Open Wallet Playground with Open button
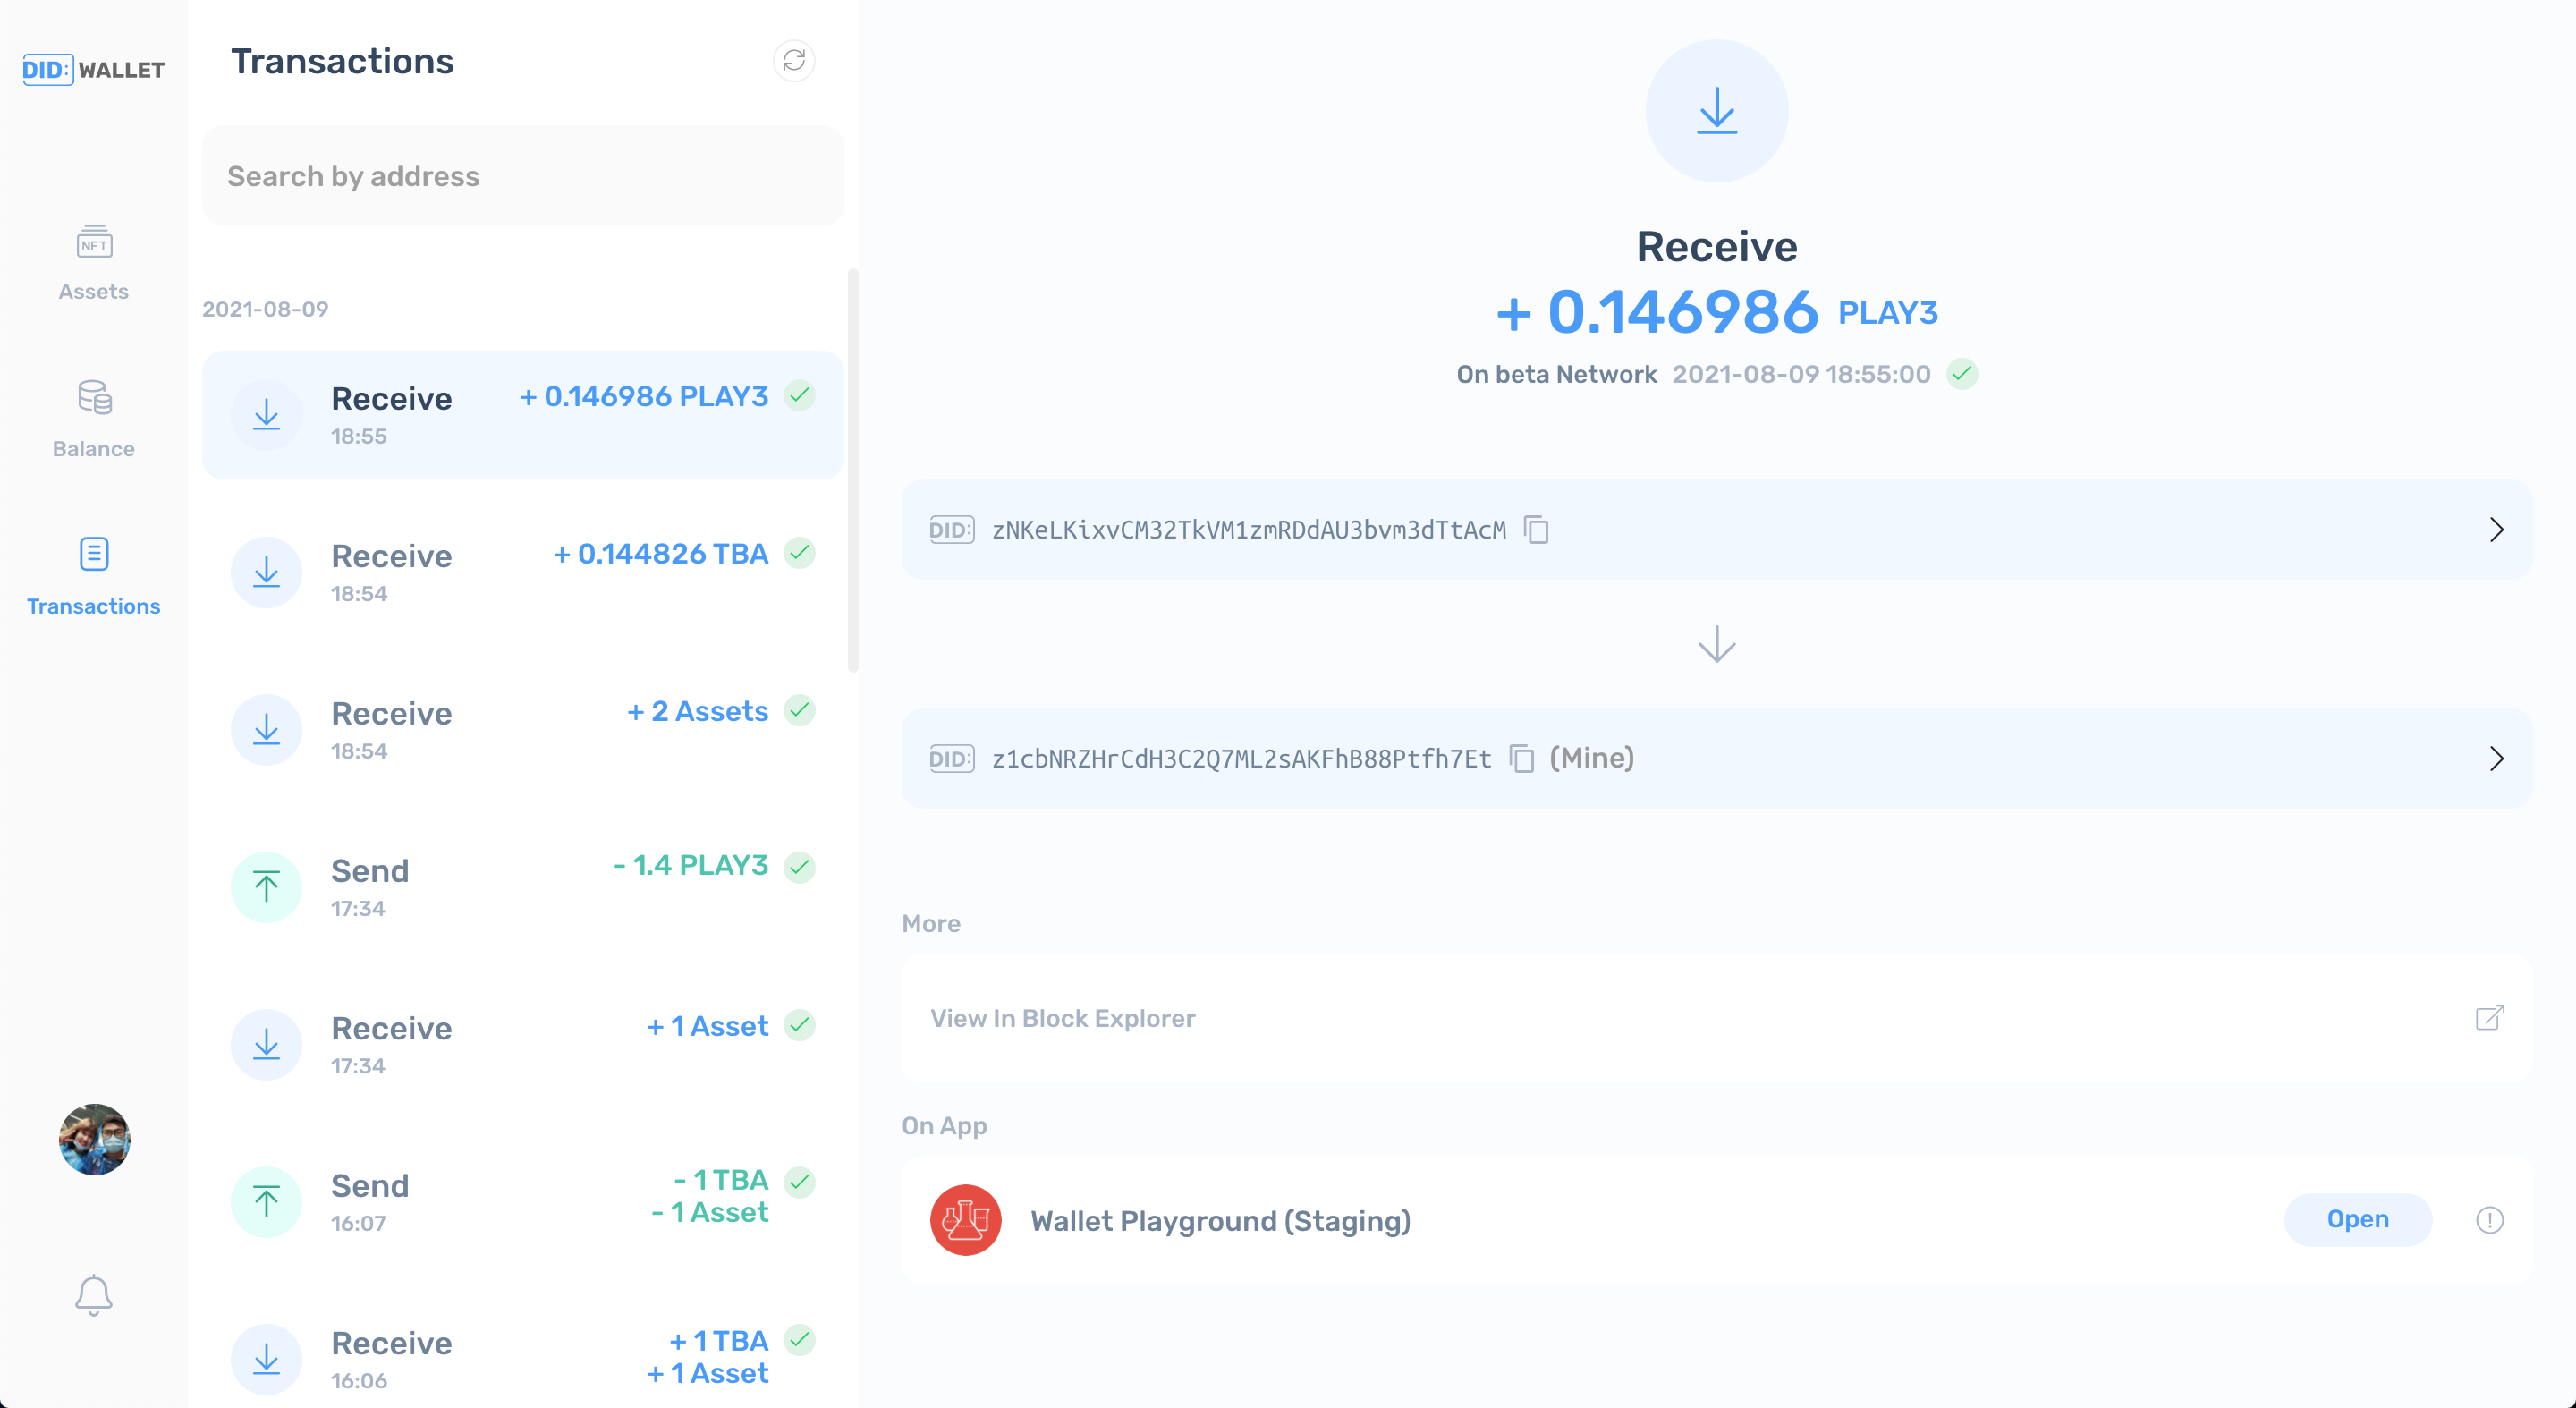Image resolution: width=2576 pixels, height=1408 pixels. pos(2357,1220)
